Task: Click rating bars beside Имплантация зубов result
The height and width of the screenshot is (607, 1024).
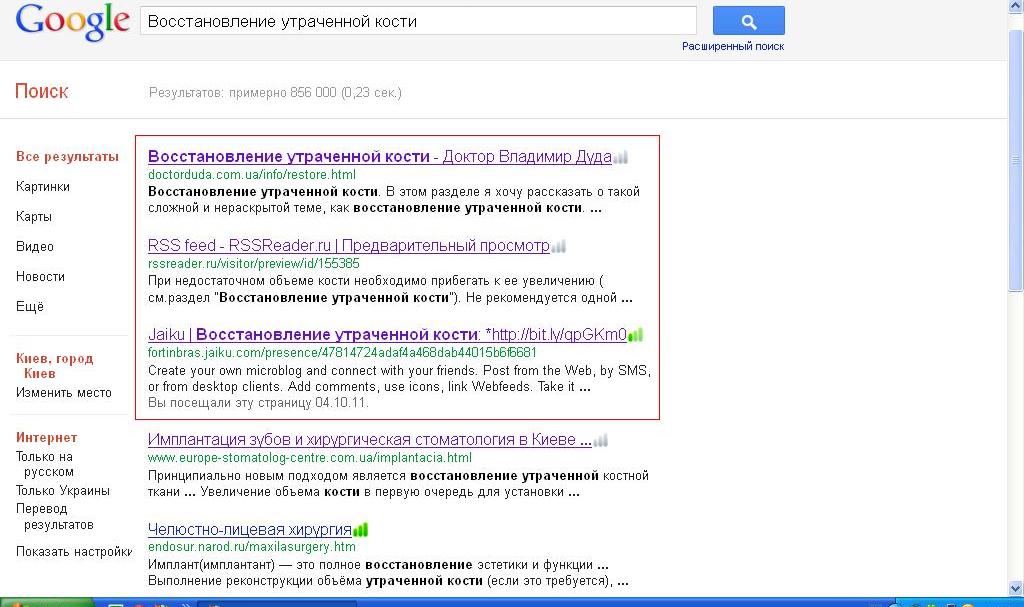Action: coord(600,440)
